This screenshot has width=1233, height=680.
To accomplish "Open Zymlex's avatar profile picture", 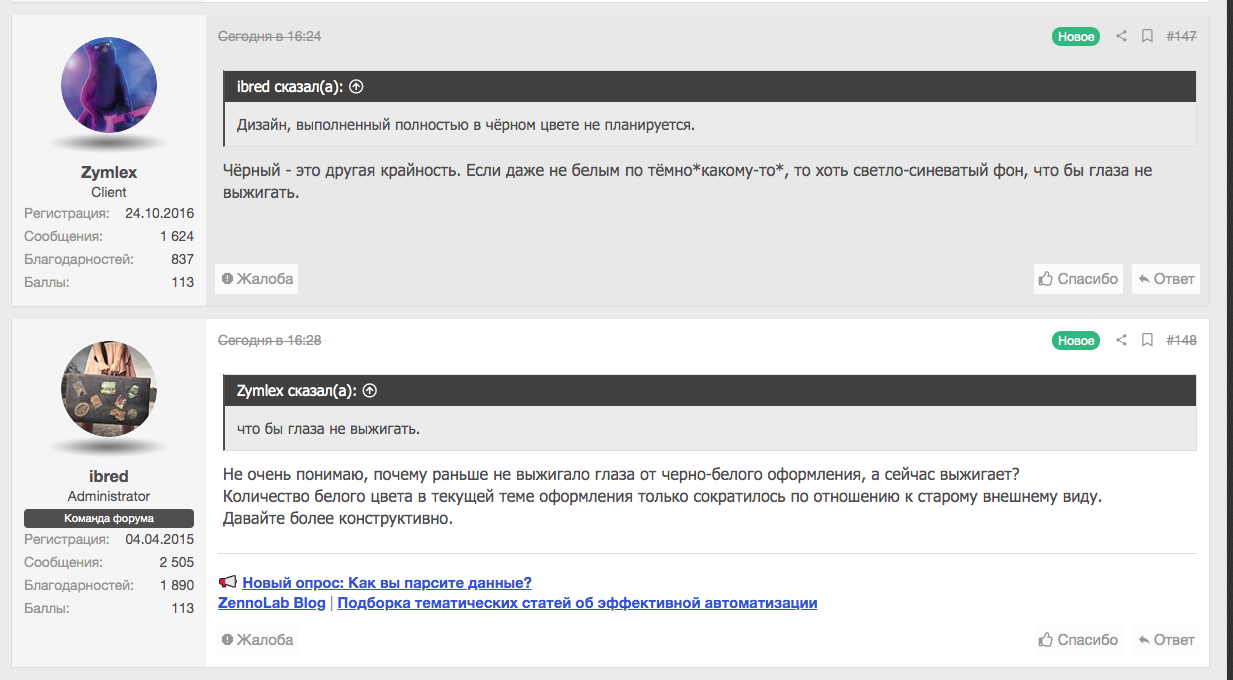I will tap(109, 86).
